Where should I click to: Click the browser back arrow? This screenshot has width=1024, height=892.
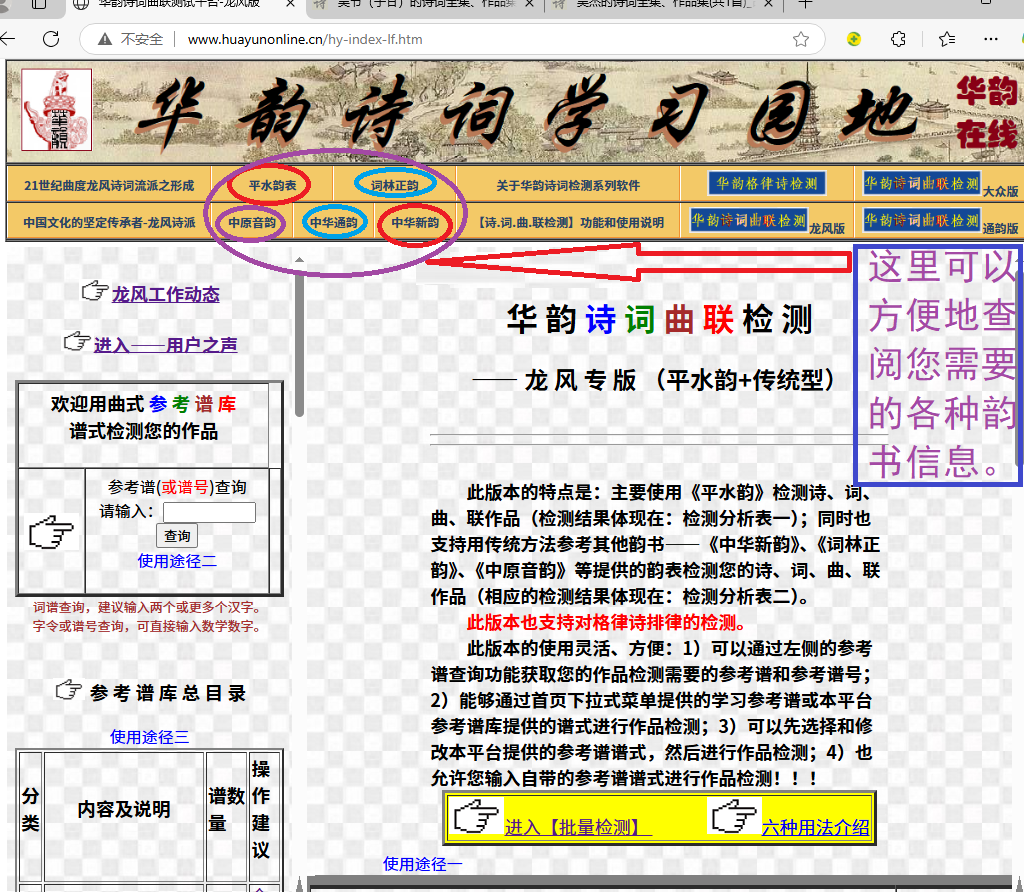(x=8, y=39)
